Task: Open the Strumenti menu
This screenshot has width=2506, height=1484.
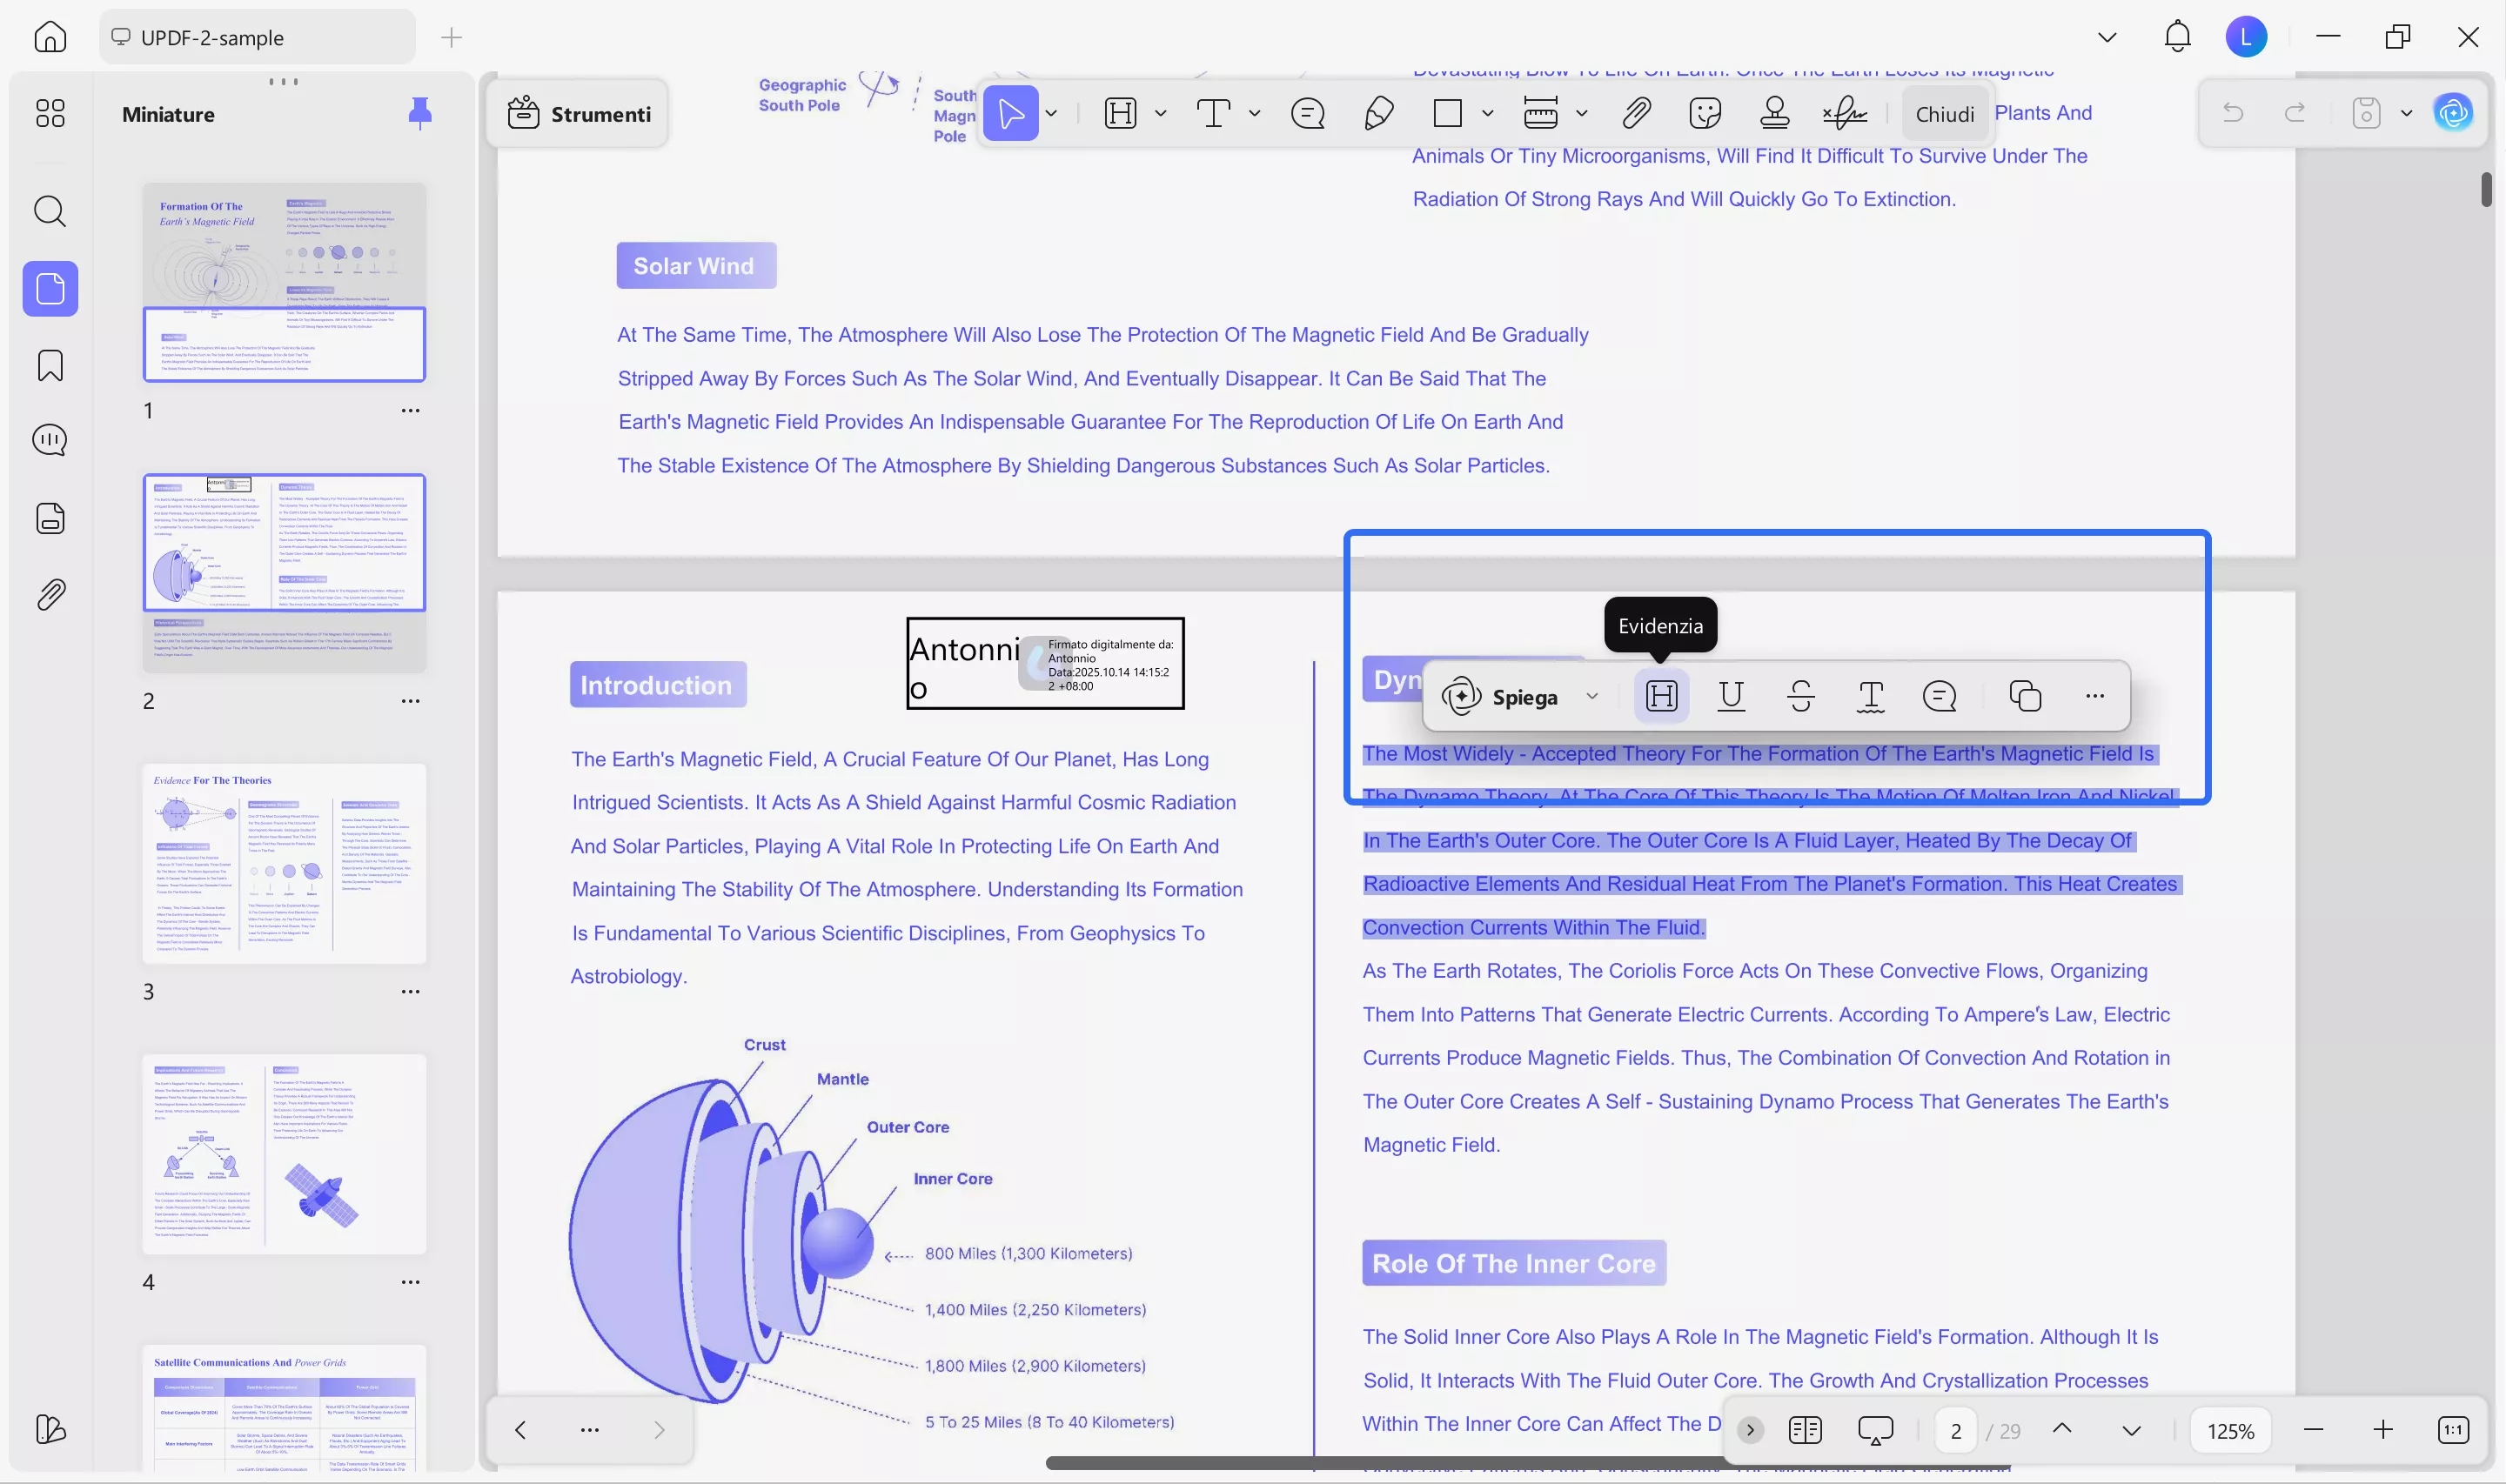Action: [x=579, y=113]
